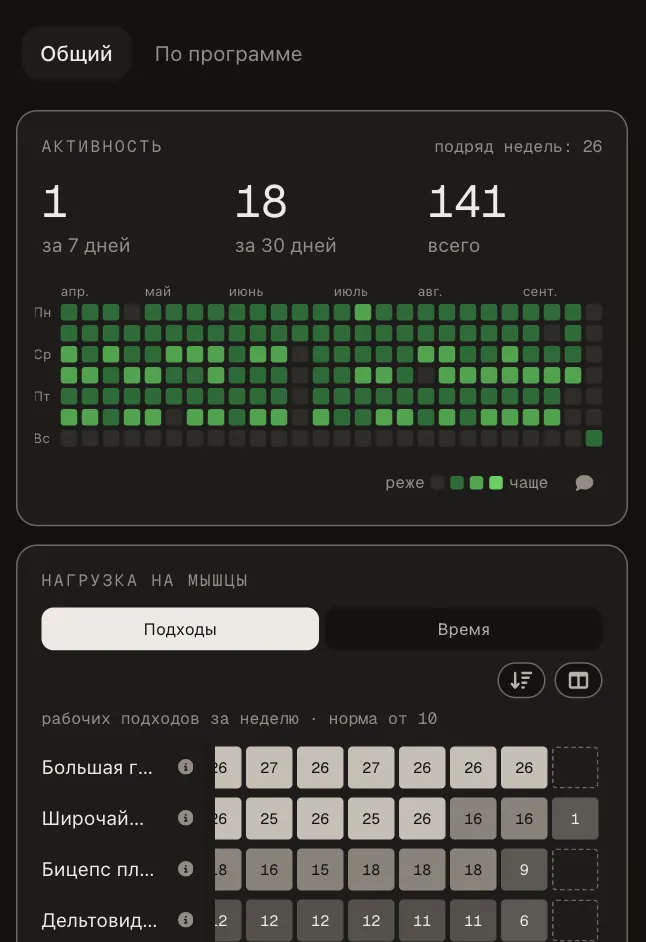Click the сент. month label
The image size is (646, 942).
tap(540, 291)
